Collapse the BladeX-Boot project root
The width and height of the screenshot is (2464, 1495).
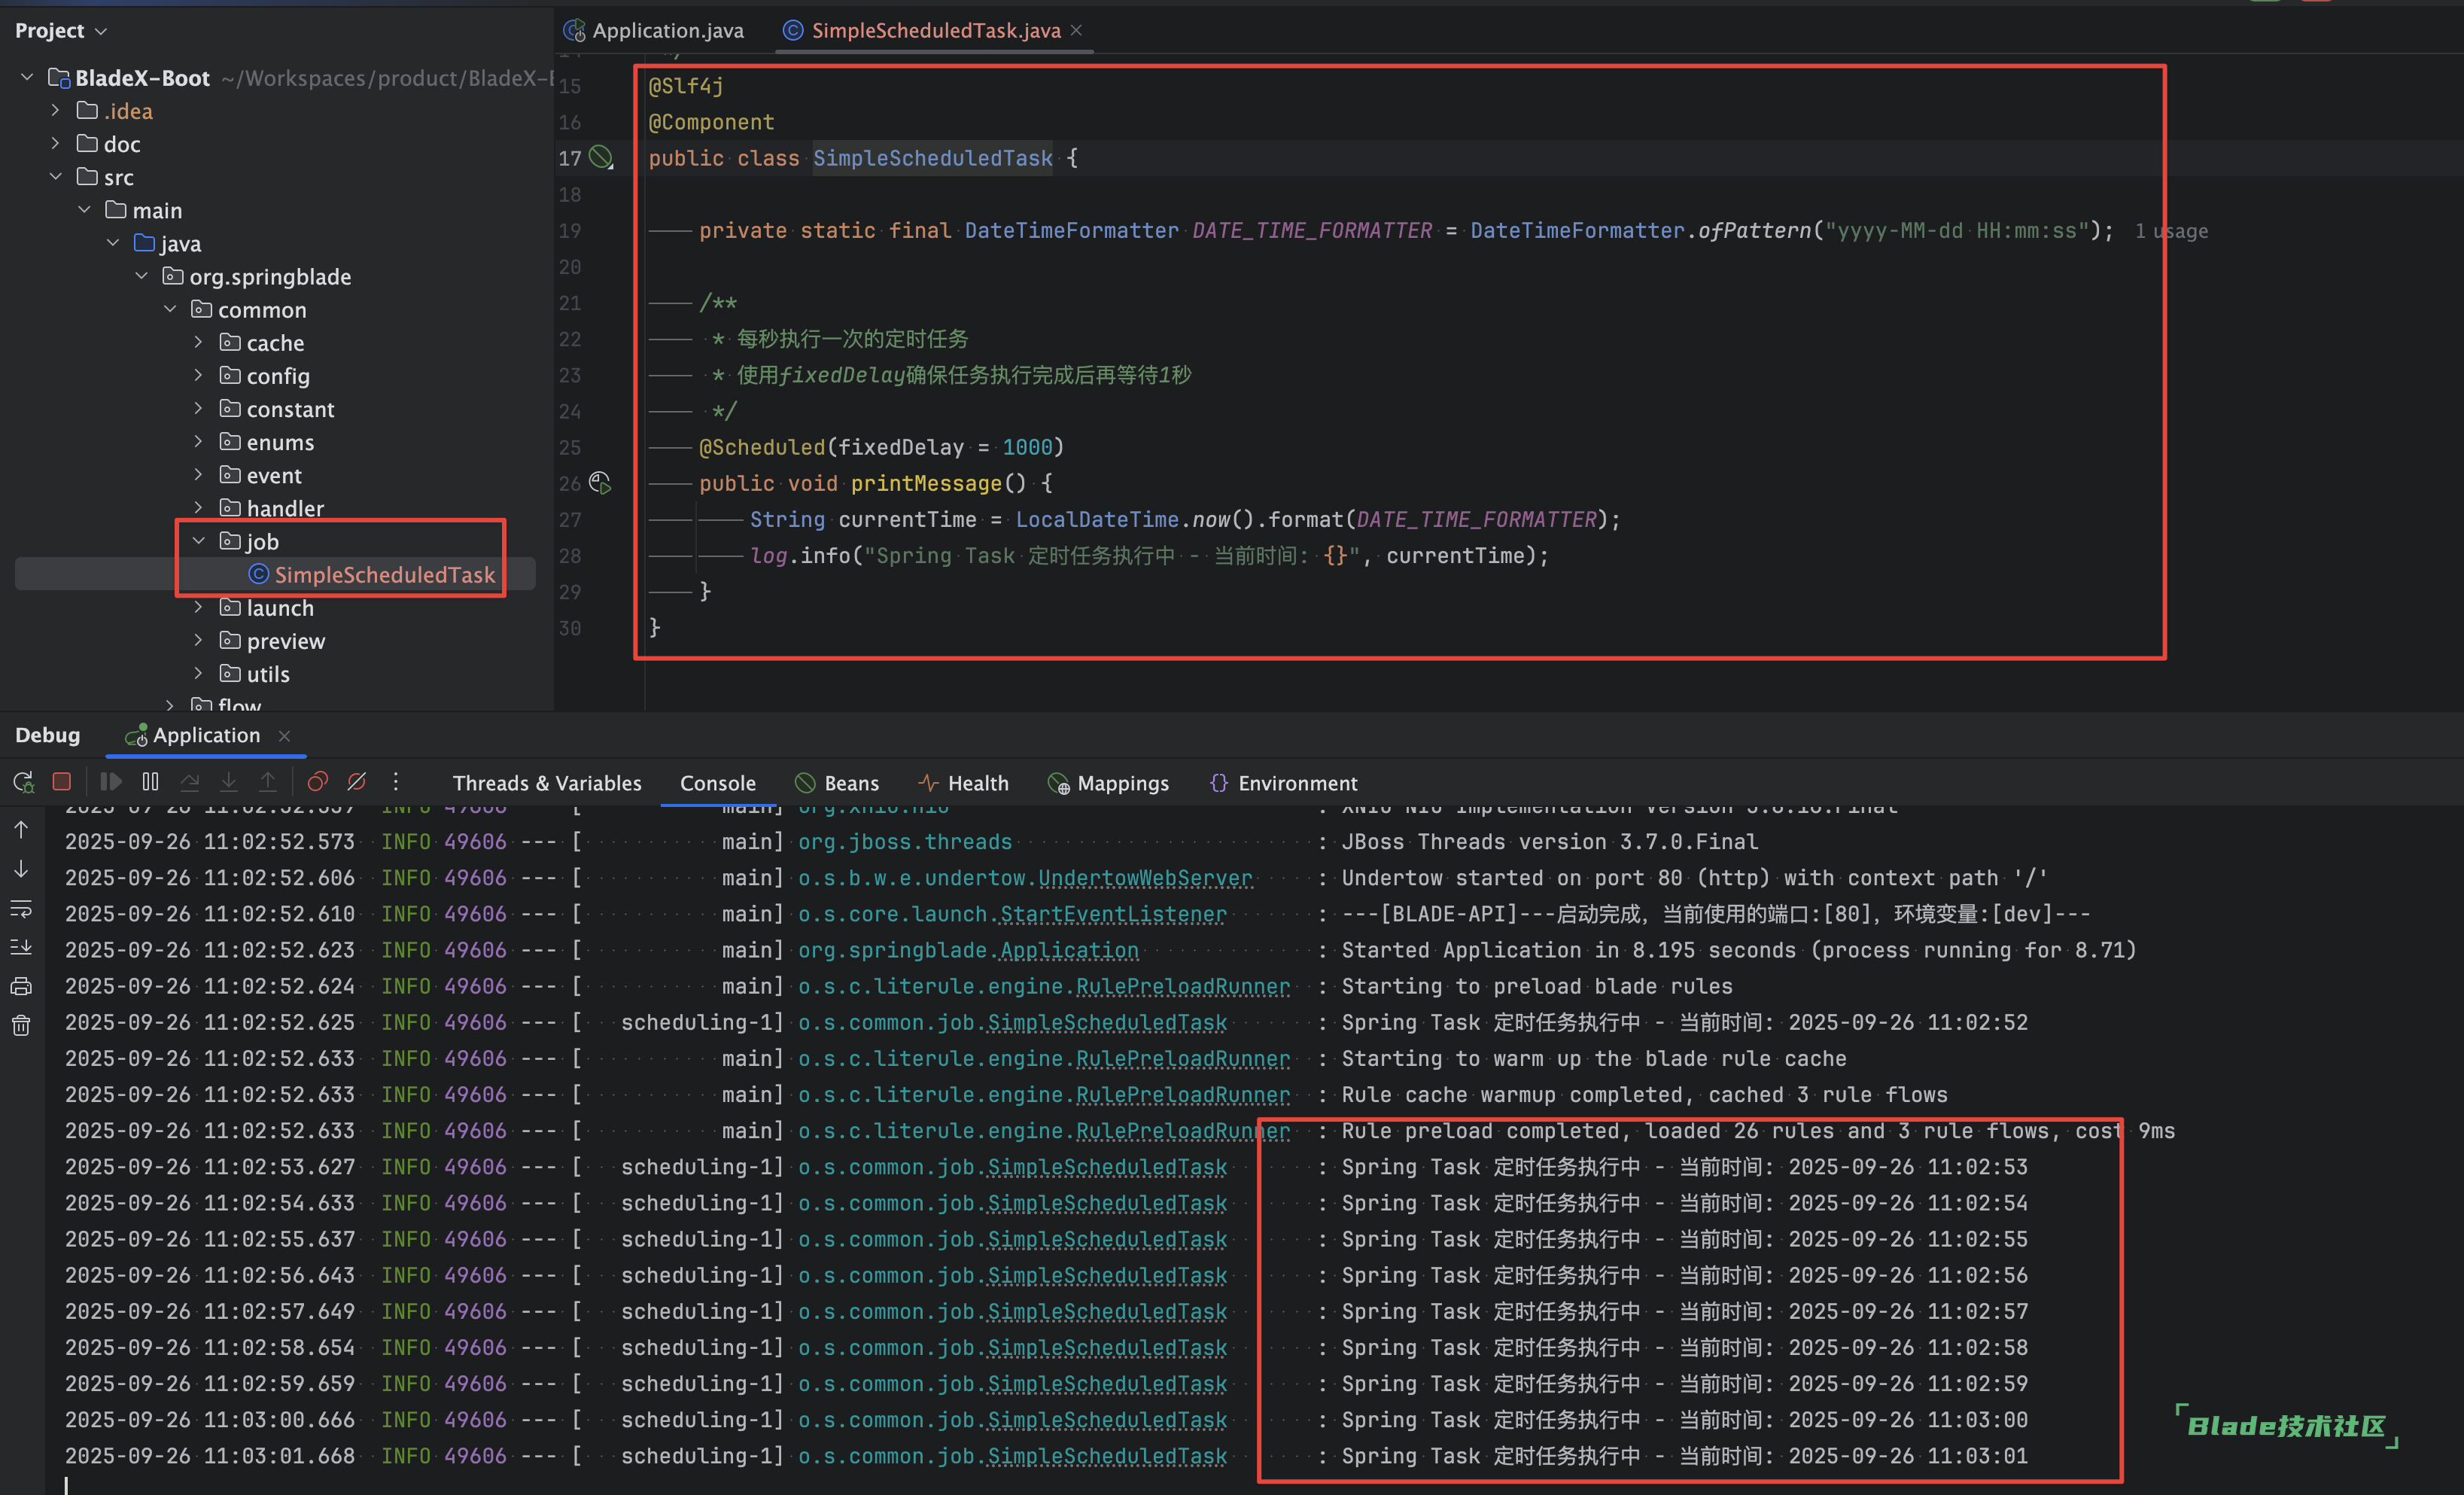(28, 77)
